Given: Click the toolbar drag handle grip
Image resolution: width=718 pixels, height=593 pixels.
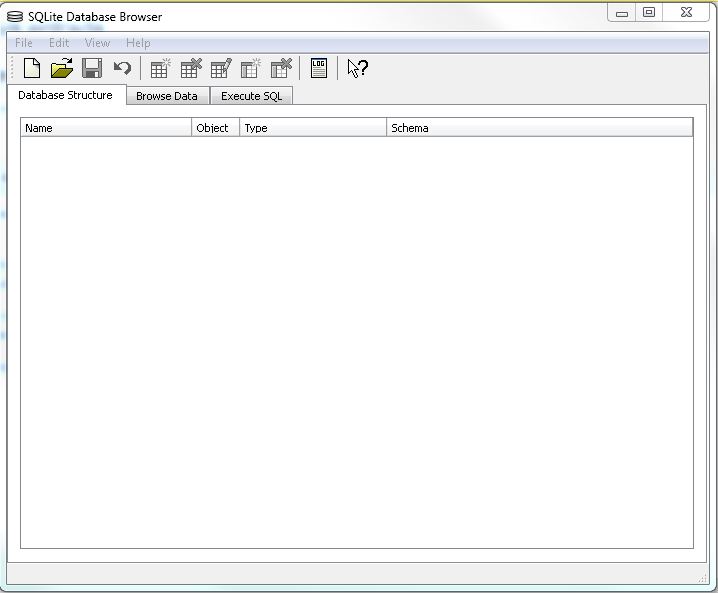Looking at the screenshot, I should point(12,68).
